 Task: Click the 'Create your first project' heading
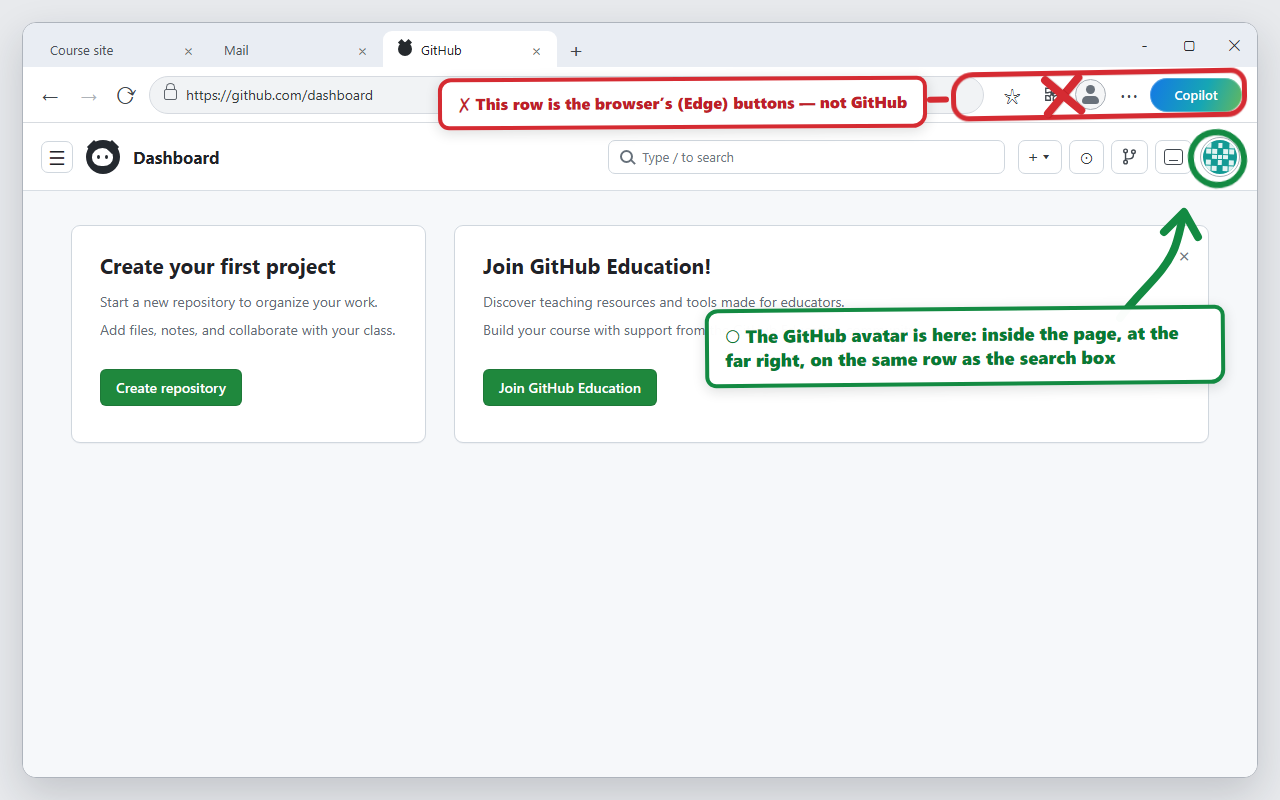click(218, 267)
